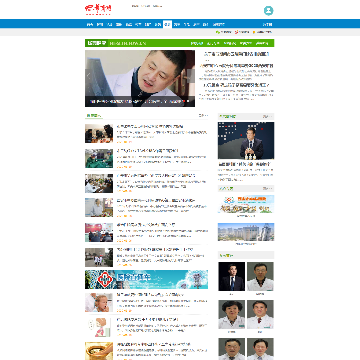
Task: Click the red carousel indicator dot
Action: tap(184, 101)
